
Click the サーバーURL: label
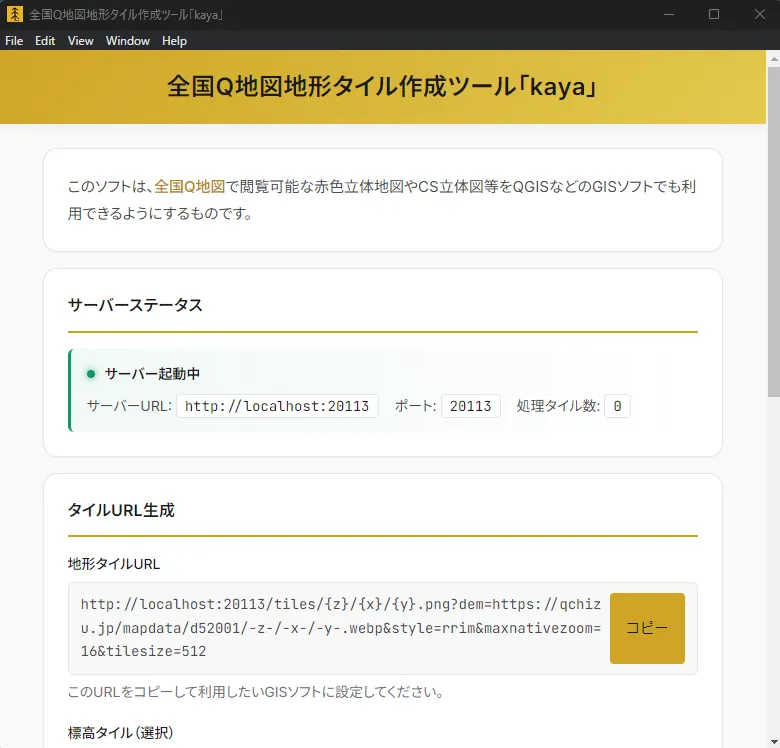click(129, 406)
